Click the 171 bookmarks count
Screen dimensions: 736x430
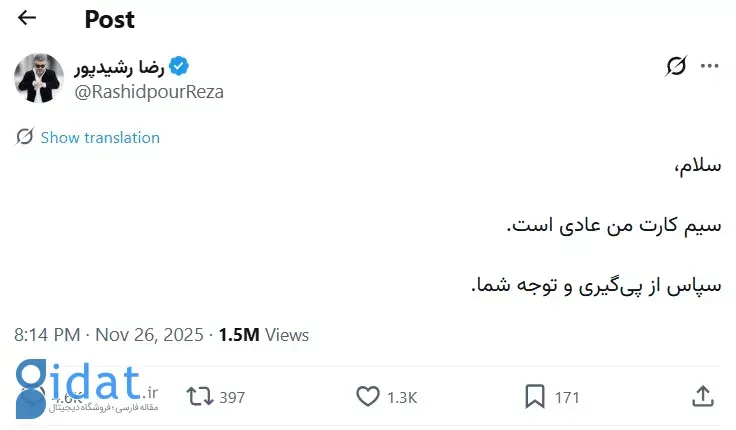pyautogui.click(x=567, y=398)
